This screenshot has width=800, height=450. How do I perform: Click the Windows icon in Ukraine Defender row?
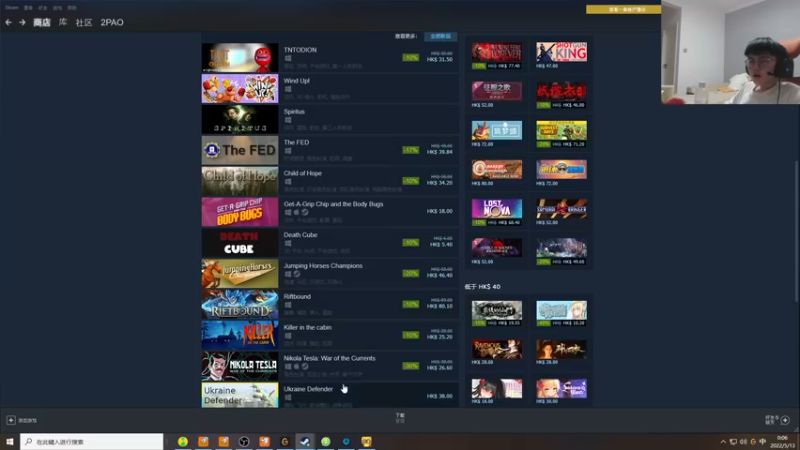pyautogui.click(x=288, y=397)
